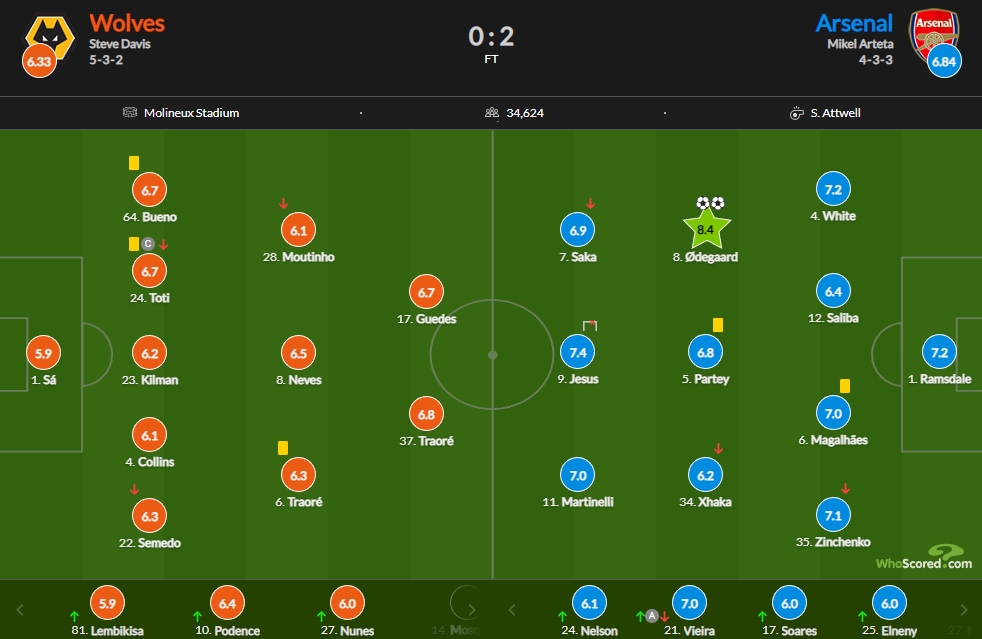Click the Wolves club crest icon
Viewport: 982px width, 639px height.
(50, 38)
